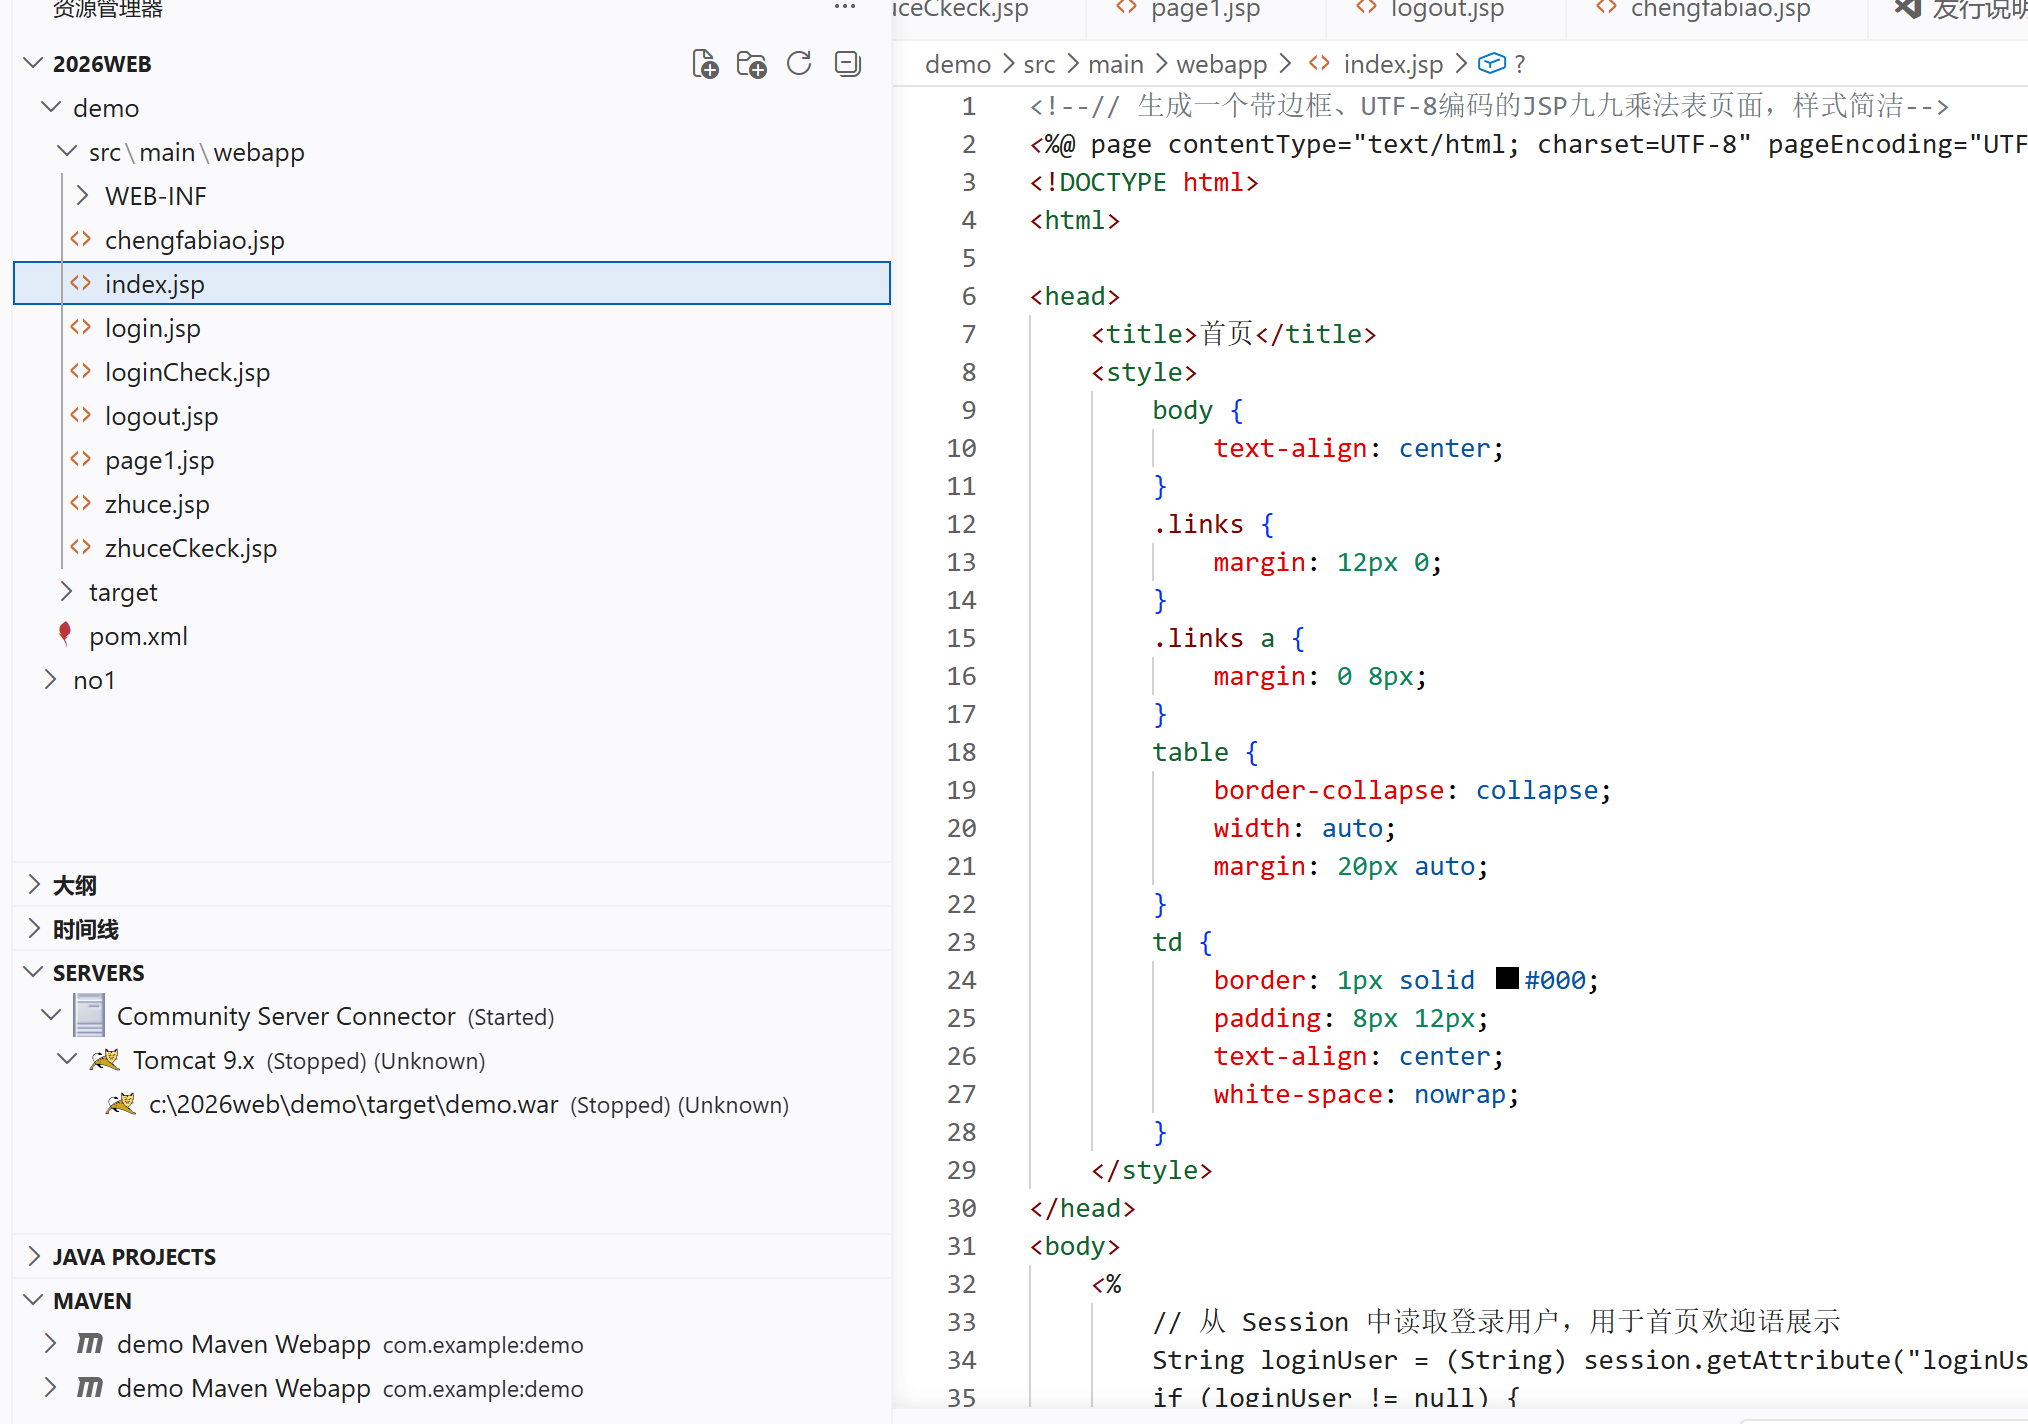Refresh the explorer with the refresh icon
Image resolution: width=2028 pixels, height=1424 pixels.
point(799,64)
